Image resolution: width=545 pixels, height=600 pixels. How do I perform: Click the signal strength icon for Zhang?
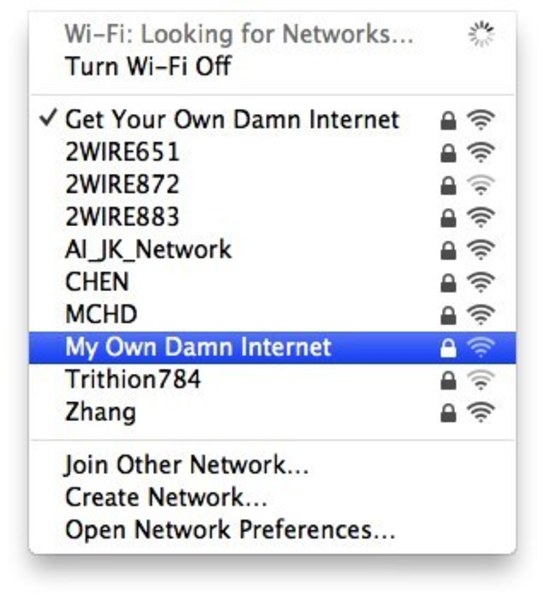tap(481, 412)
